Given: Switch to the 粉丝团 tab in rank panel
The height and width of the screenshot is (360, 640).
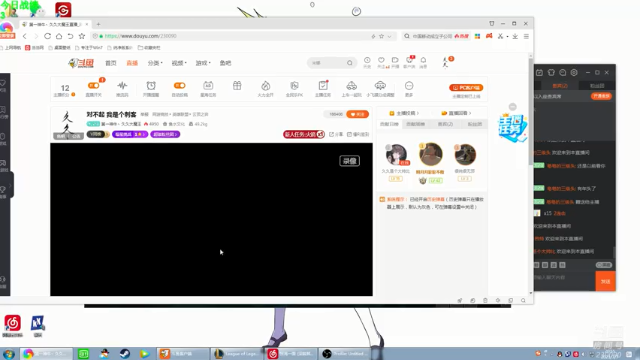Looking at the screenshot, I should (x=474, y=124).
